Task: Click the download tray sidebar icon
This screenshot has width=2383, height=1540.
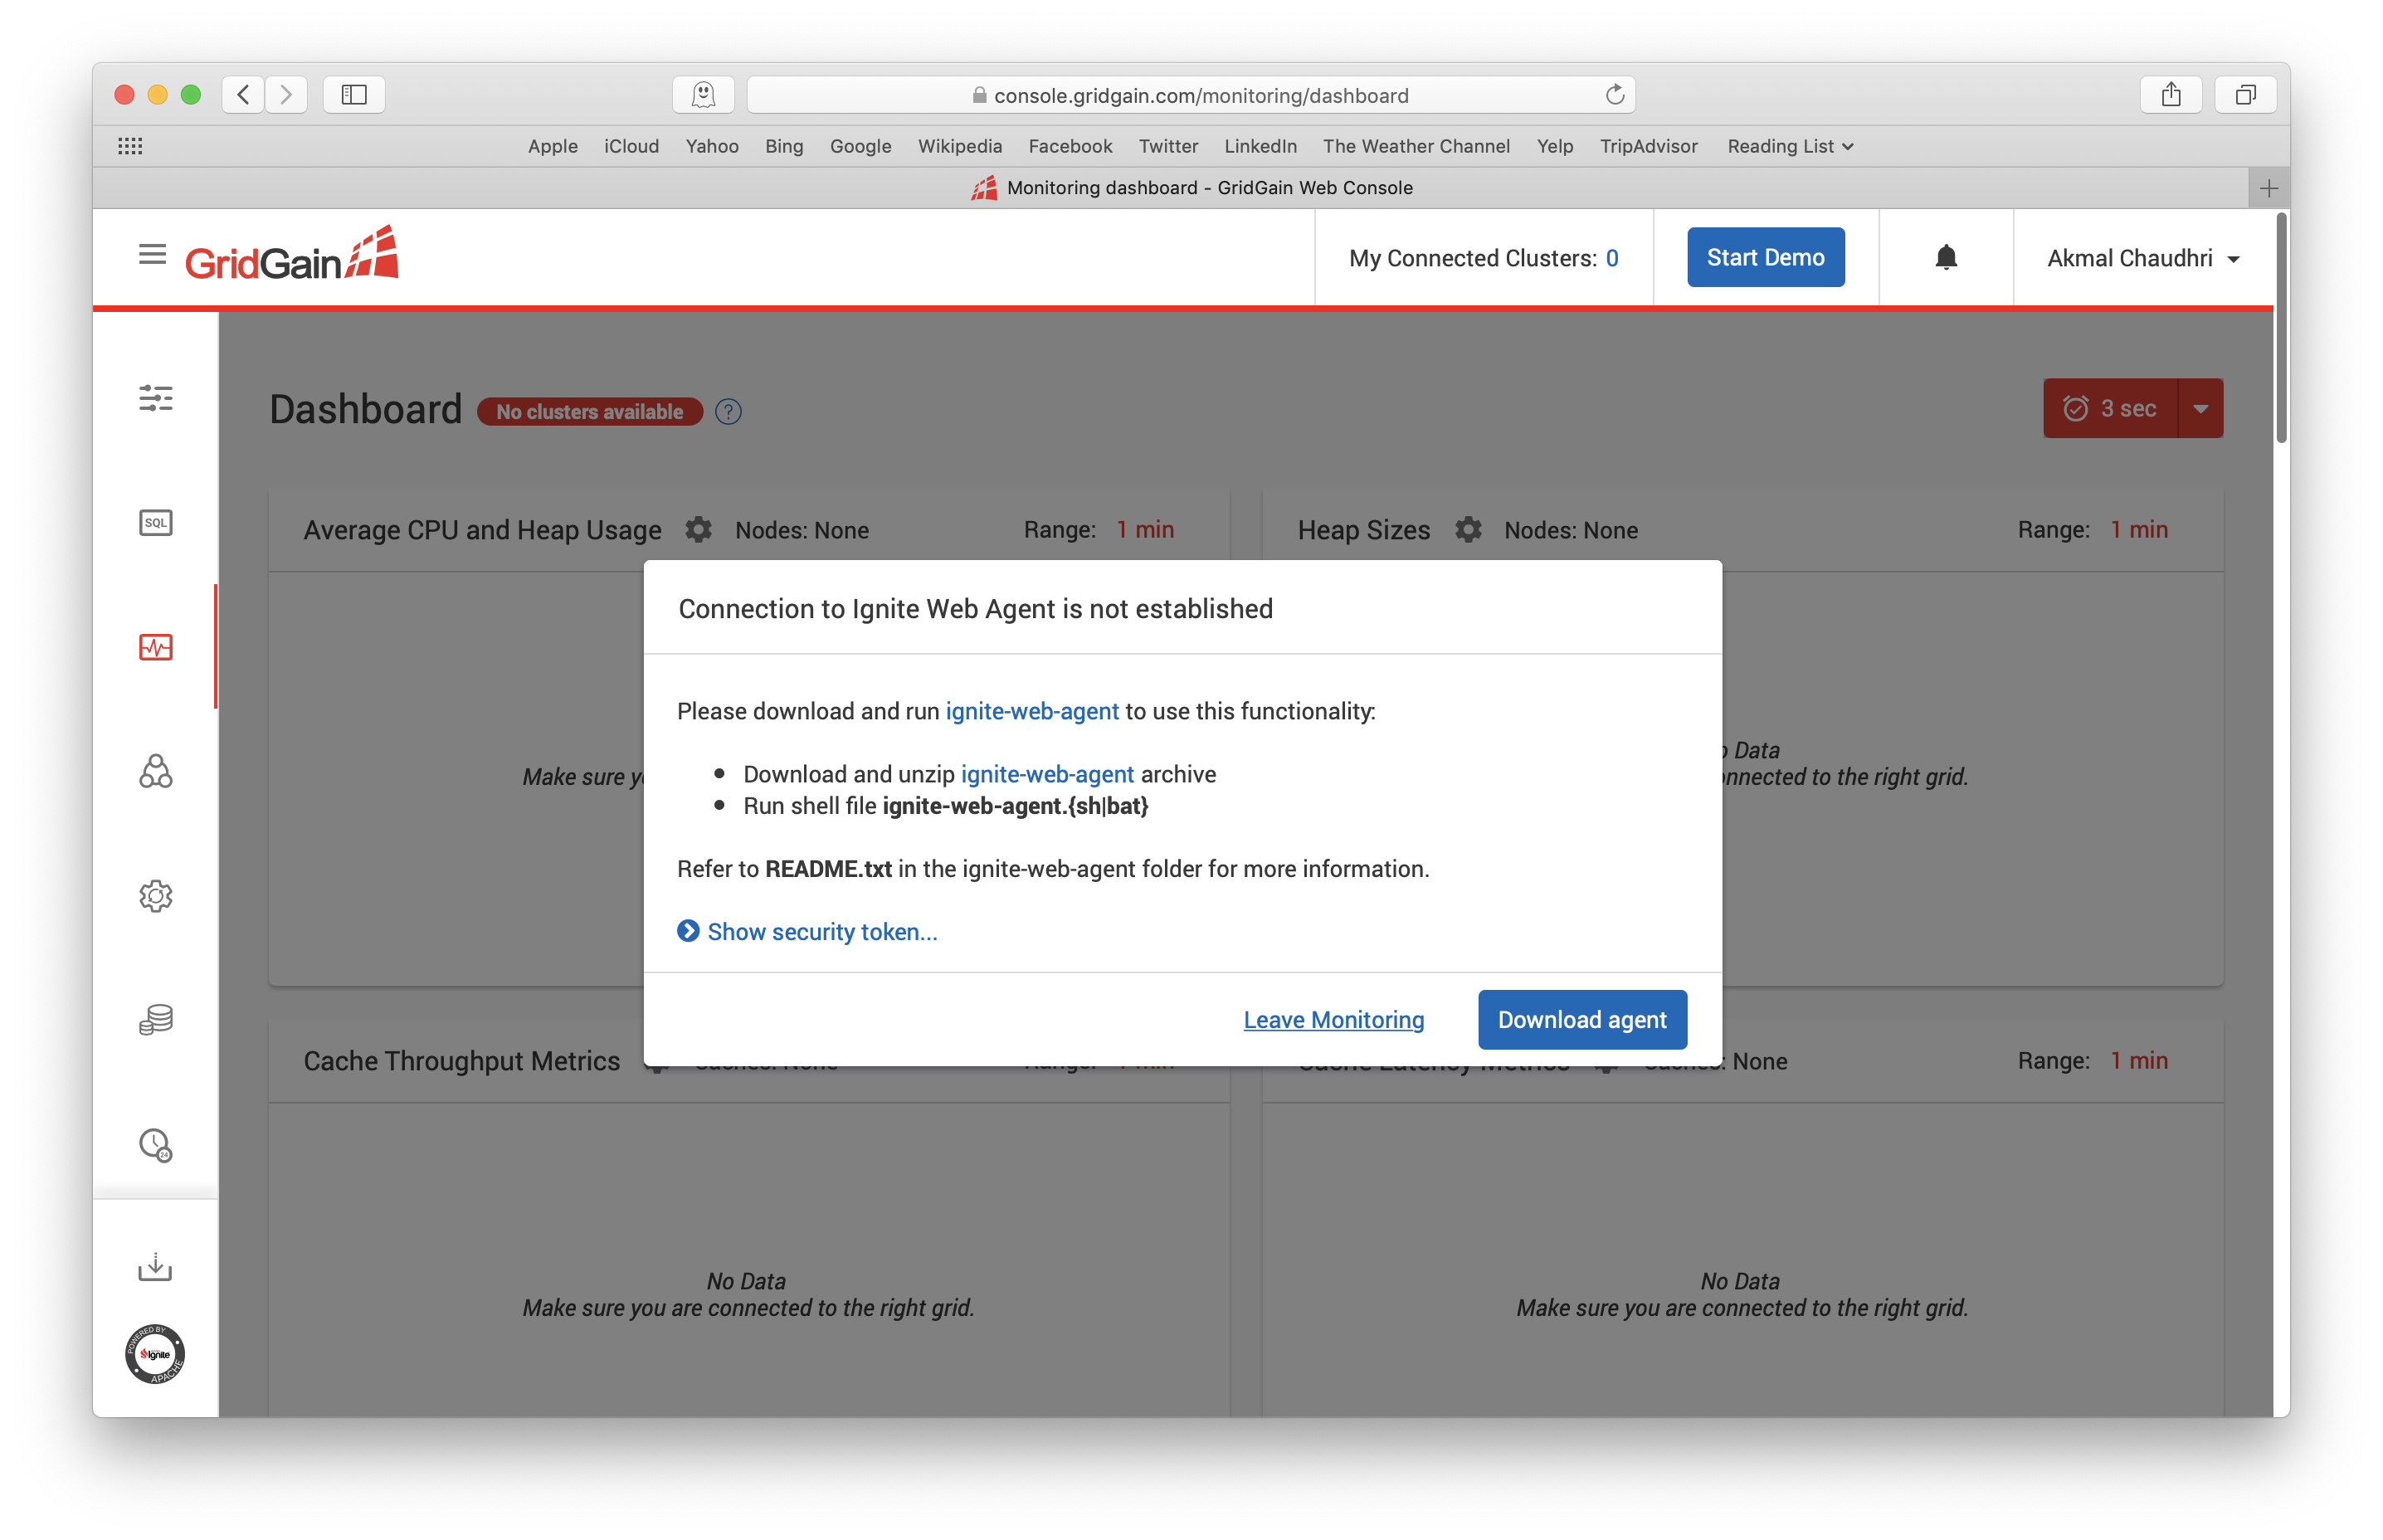Action: [x=155, y=1267]
